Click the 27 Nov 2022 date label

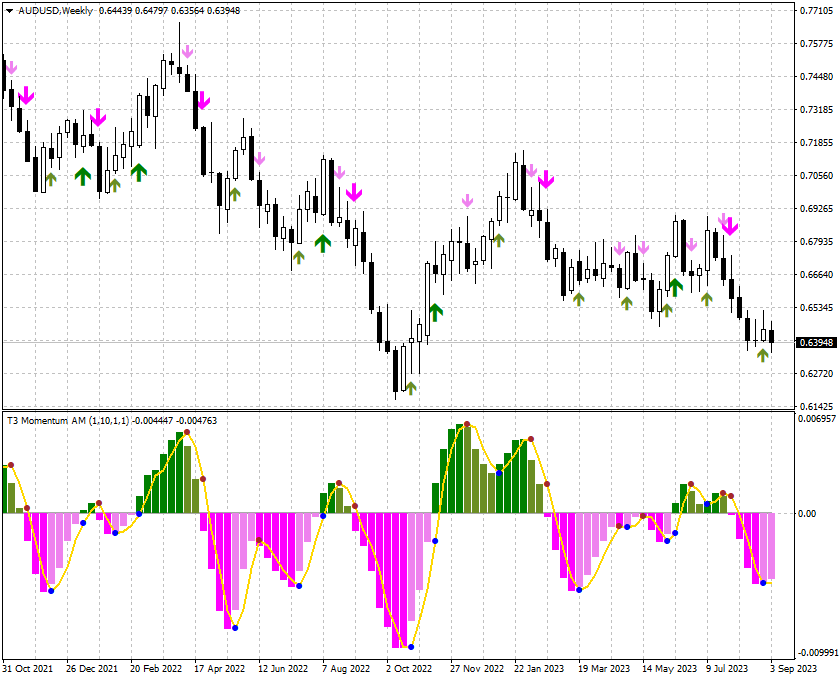477,669
